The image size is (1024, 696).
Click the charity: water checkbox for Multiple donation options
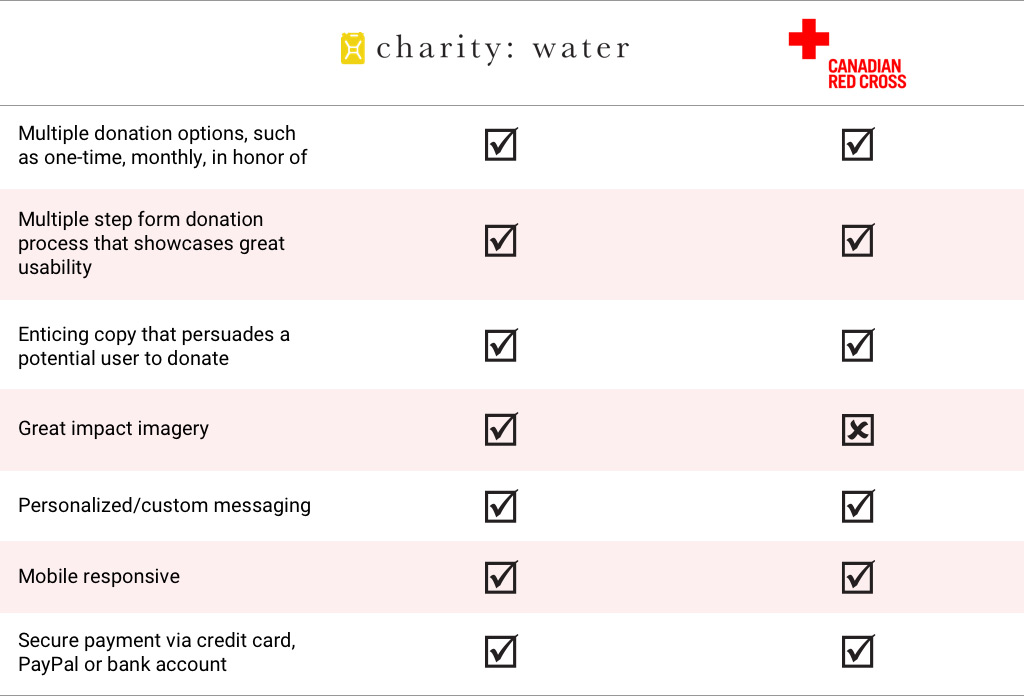(501, 144)
